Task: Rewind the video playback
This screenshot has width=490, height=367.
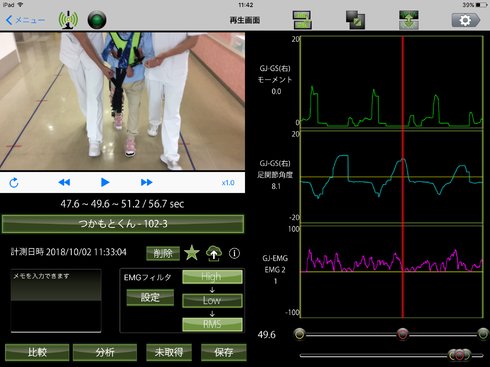Action: tap(64, 182)
